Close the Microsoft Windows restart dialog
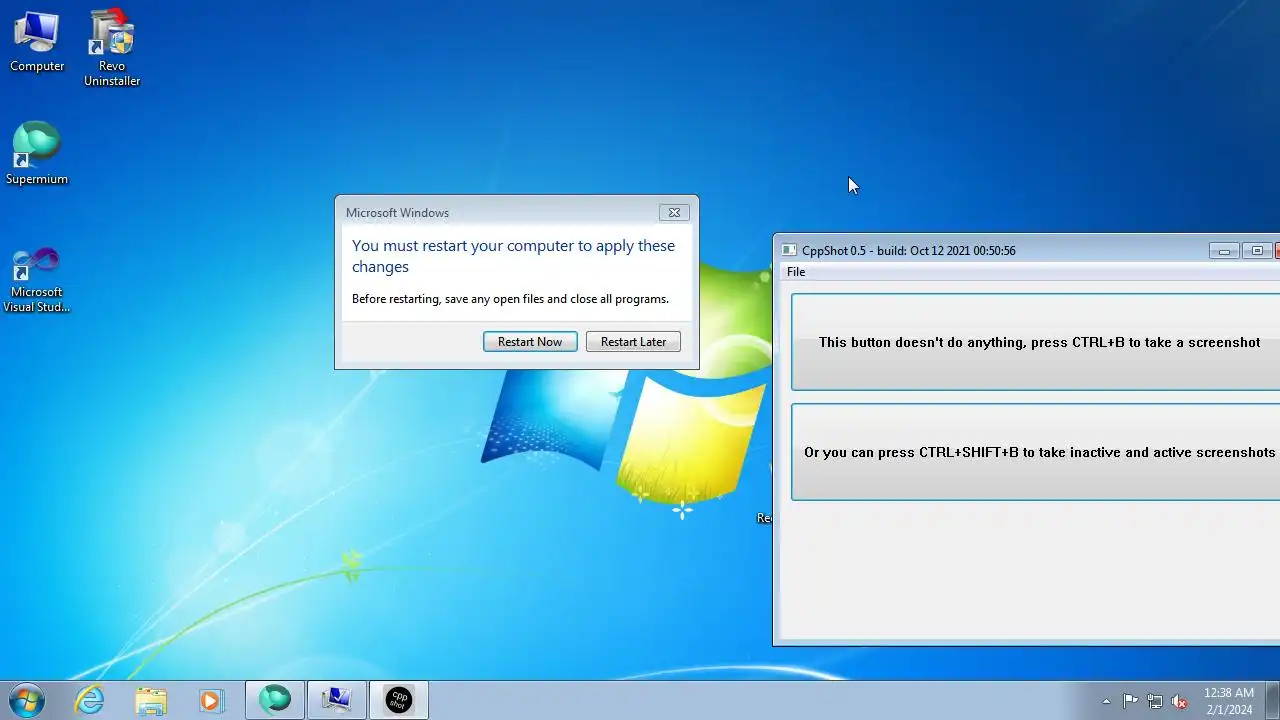Image resolution: width=1280 pixels, height=720 pixels. 674,212
